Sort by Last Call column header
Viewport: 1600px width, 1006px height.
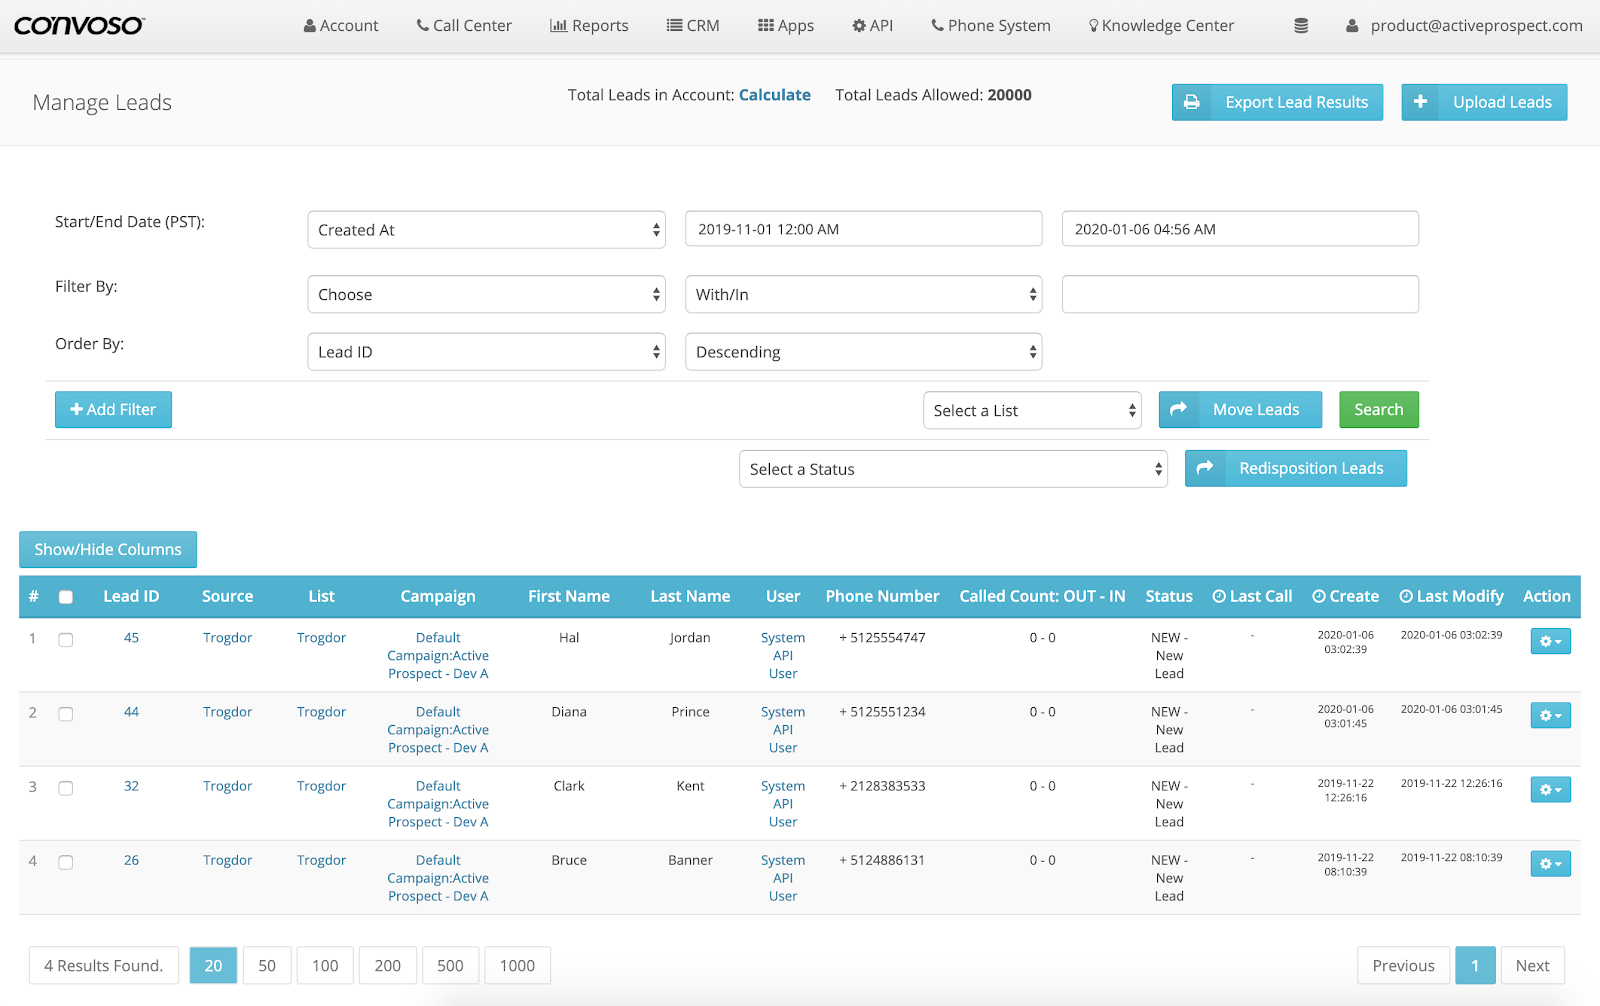coord(1252,596)
